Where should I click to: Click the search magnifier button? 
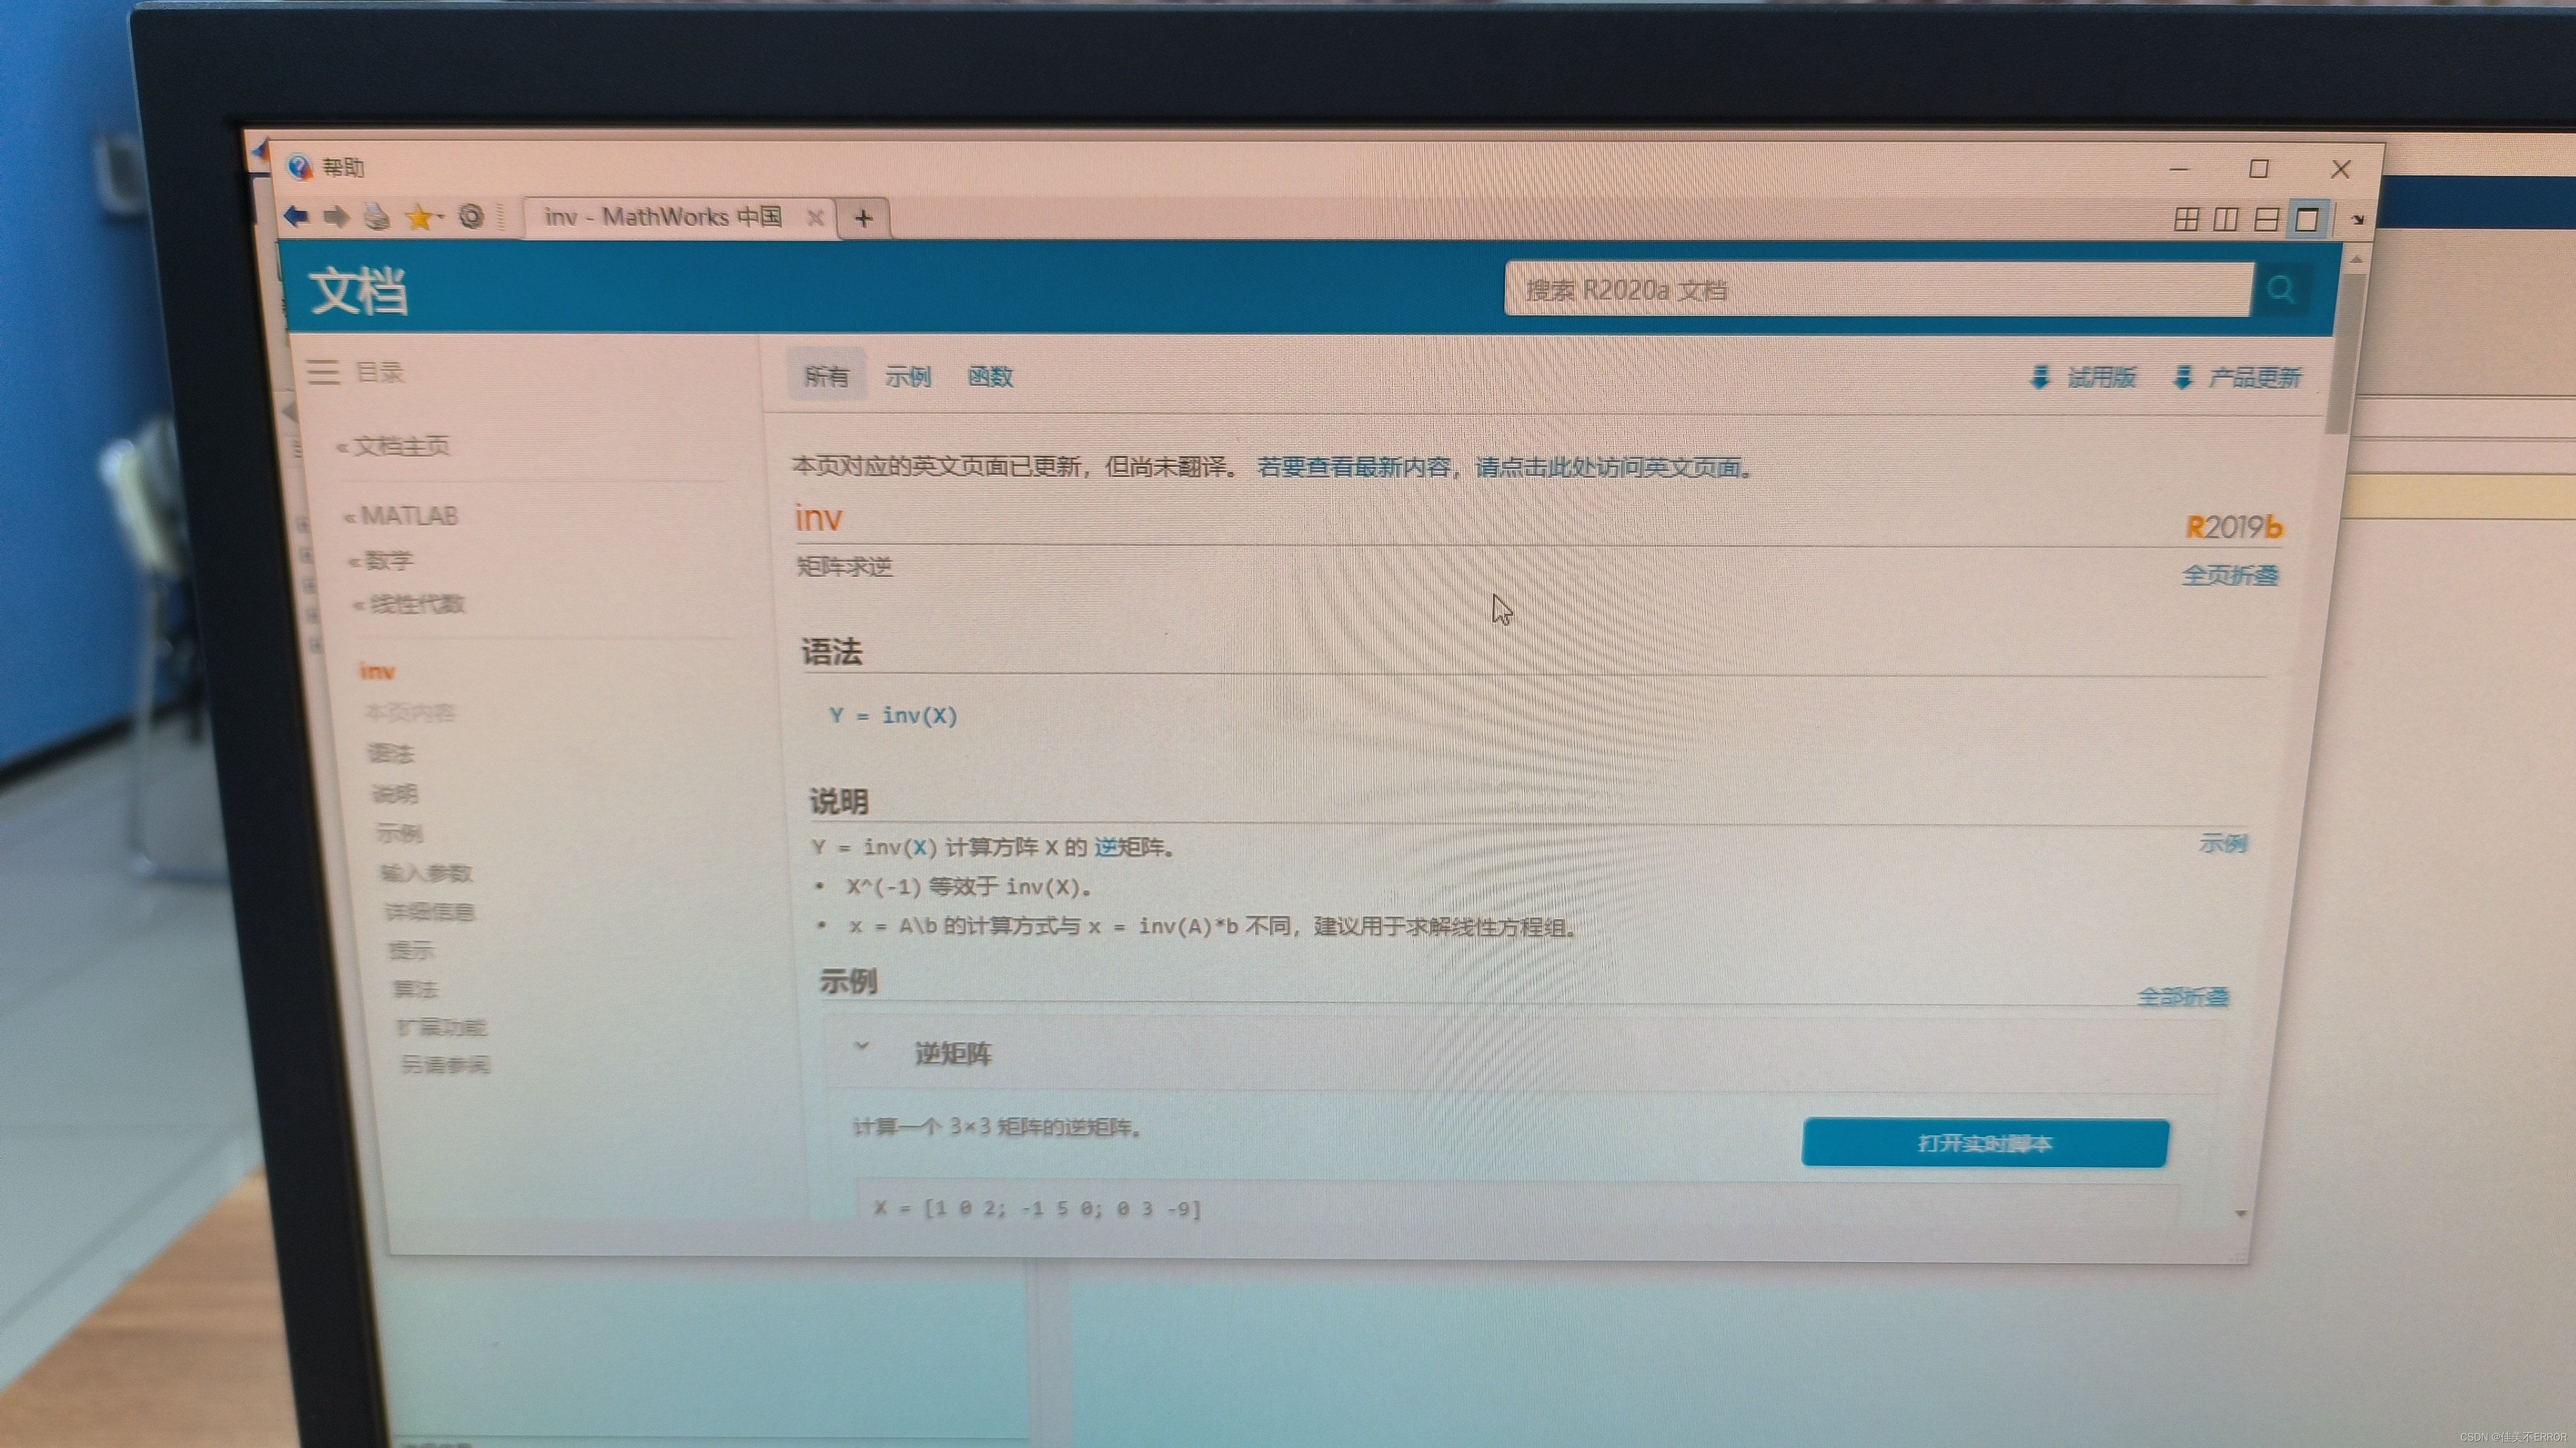pos(2281,290)
